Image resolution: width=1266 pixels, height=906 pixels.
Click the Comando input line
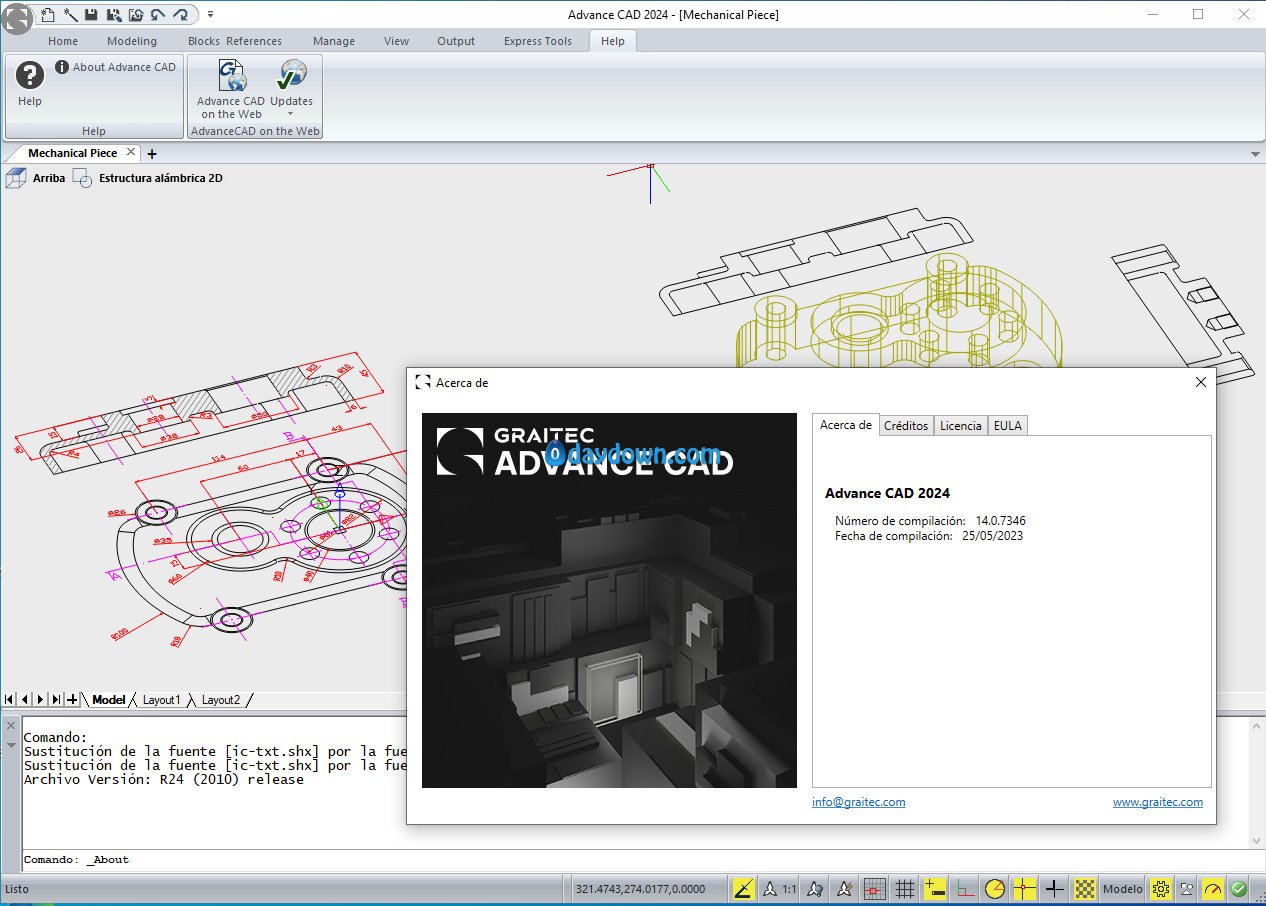point(641,860)
